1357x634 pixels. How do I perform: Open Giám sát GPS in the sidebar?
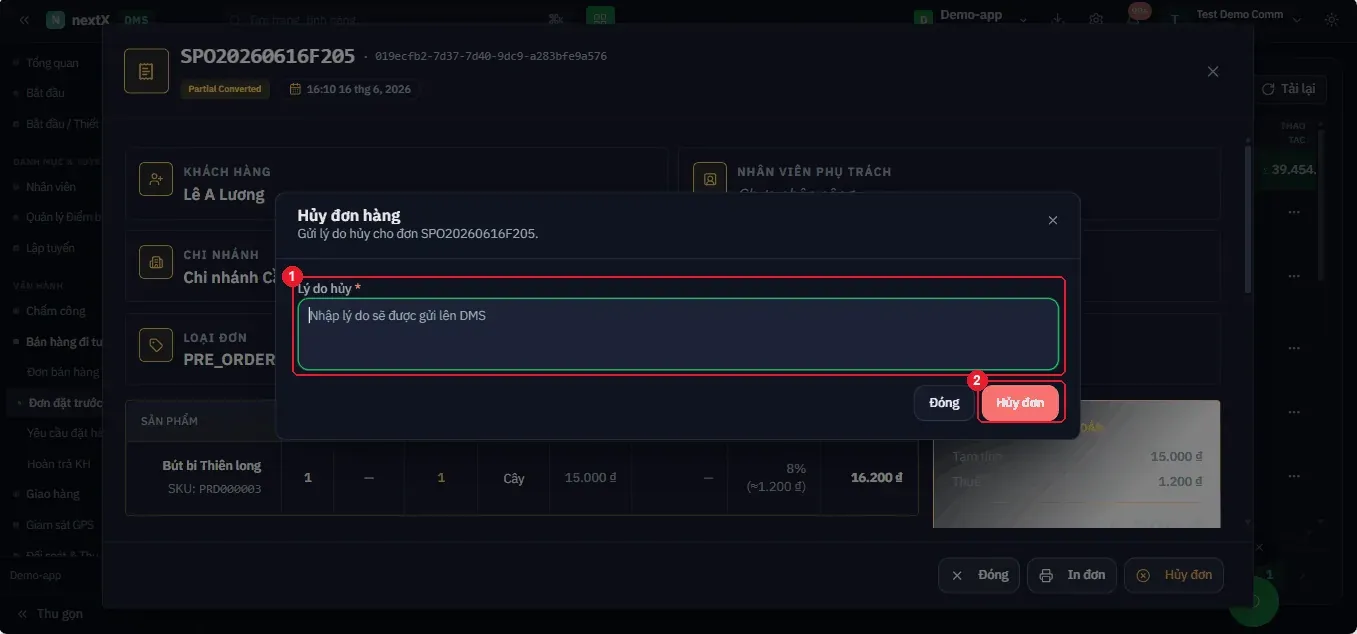[x=60, y=524]
